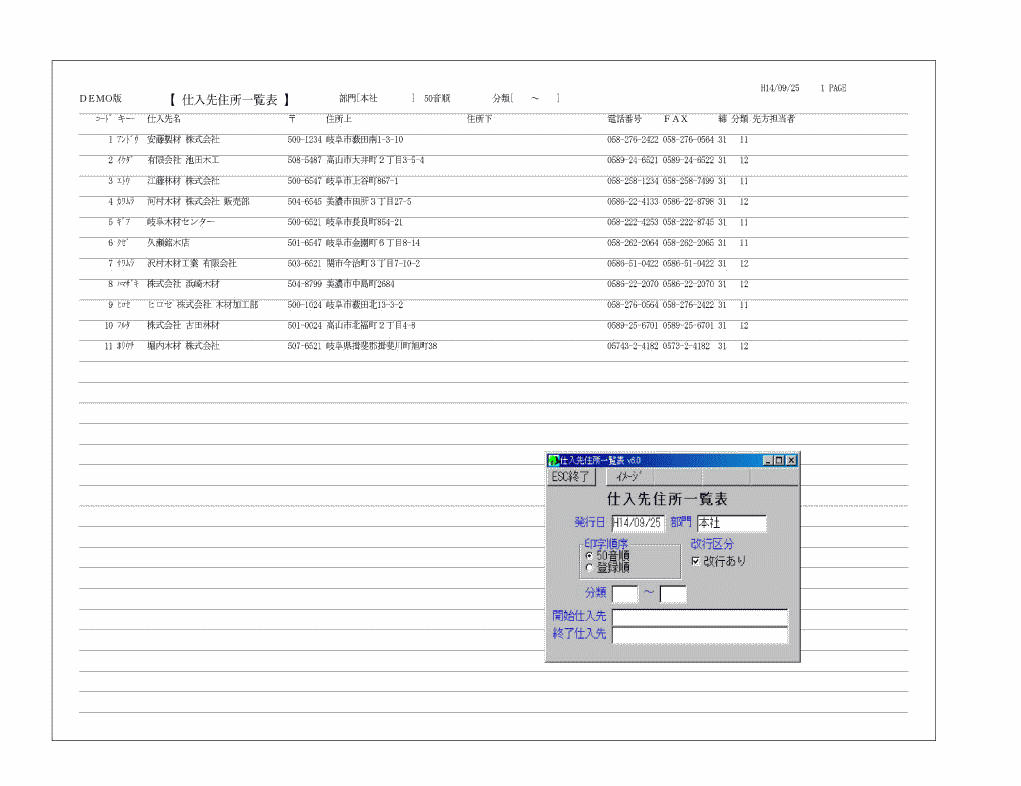1021x786 pixels.
Task: Click the supplier name 岐阜木材センター
Action: point(181,222)
